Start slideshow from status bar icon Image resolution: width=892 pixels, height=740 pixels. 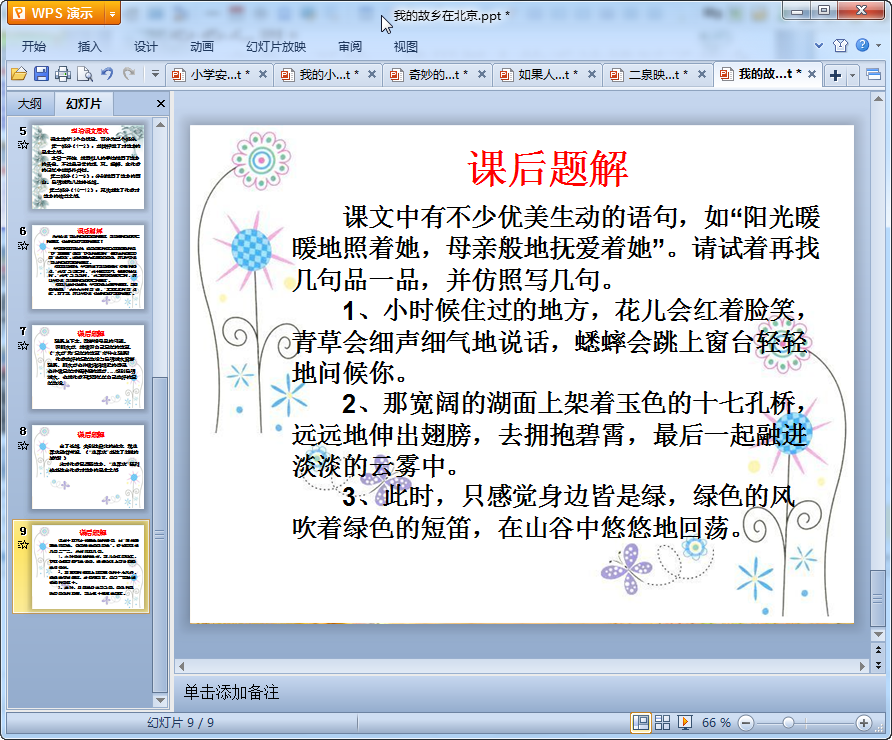pos(685,723)
